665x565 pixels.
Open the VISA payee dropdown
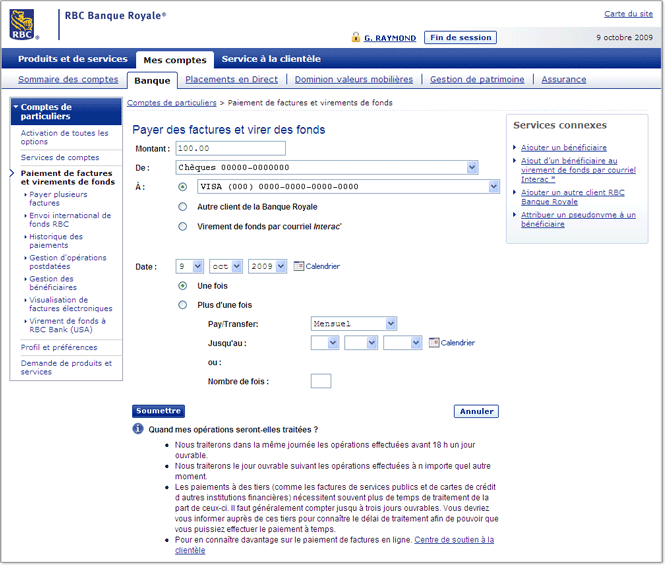point(348,187)
